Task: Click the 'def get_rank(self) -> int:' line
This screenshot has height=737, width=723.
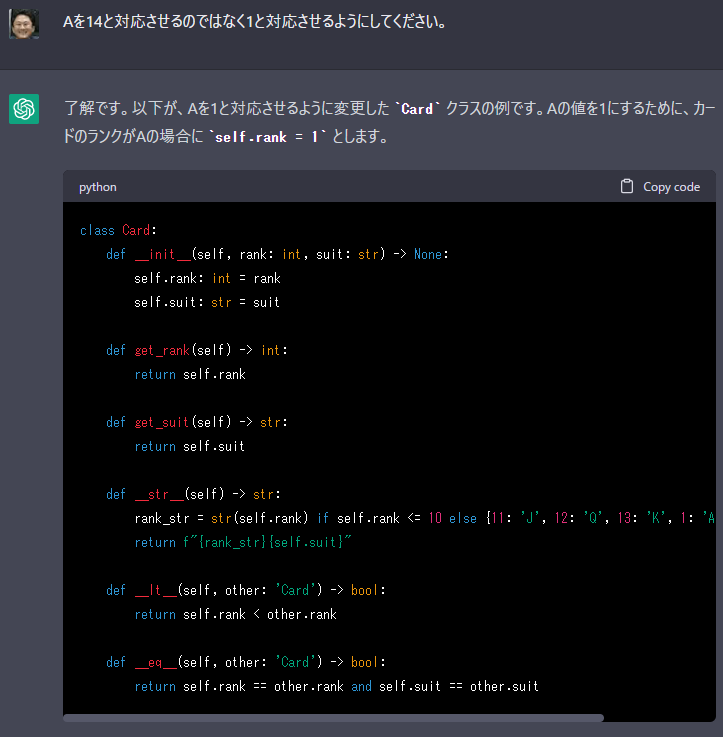Action: click(196, 350)
